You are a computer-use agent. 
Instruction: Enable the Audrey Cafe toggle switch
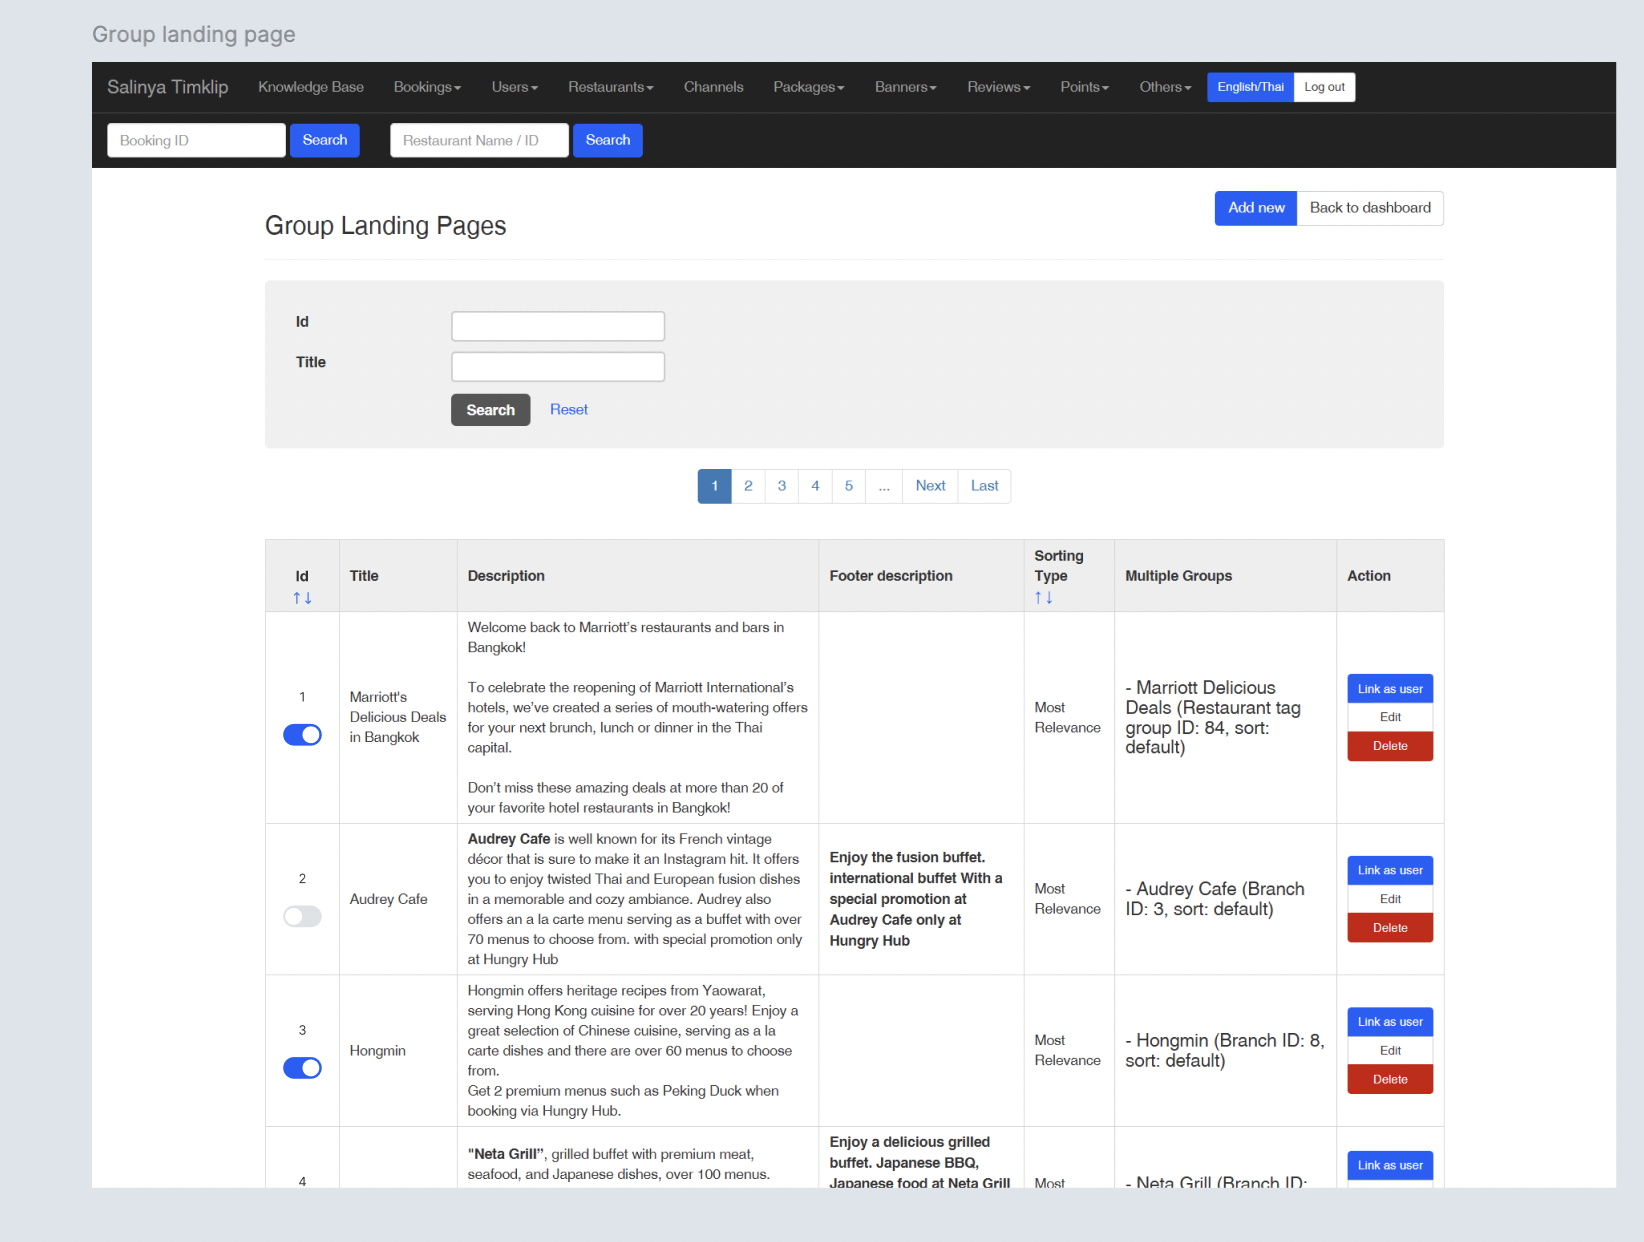click(302, 917)
